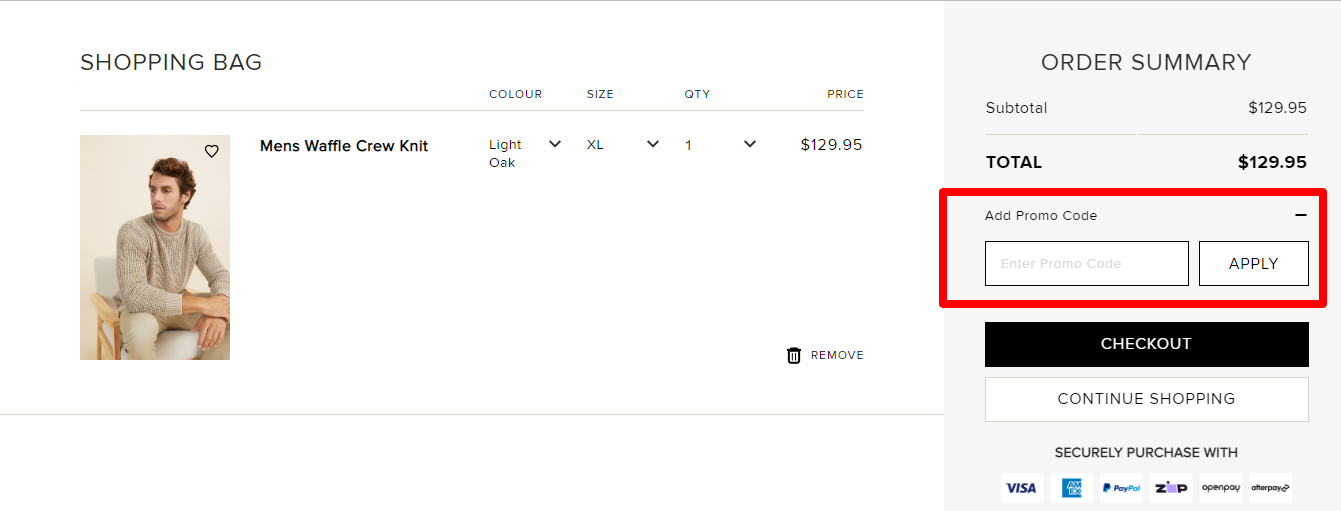
Task: Open the Mens Waffle Crew Knit link
Action: tap(343, 146)
